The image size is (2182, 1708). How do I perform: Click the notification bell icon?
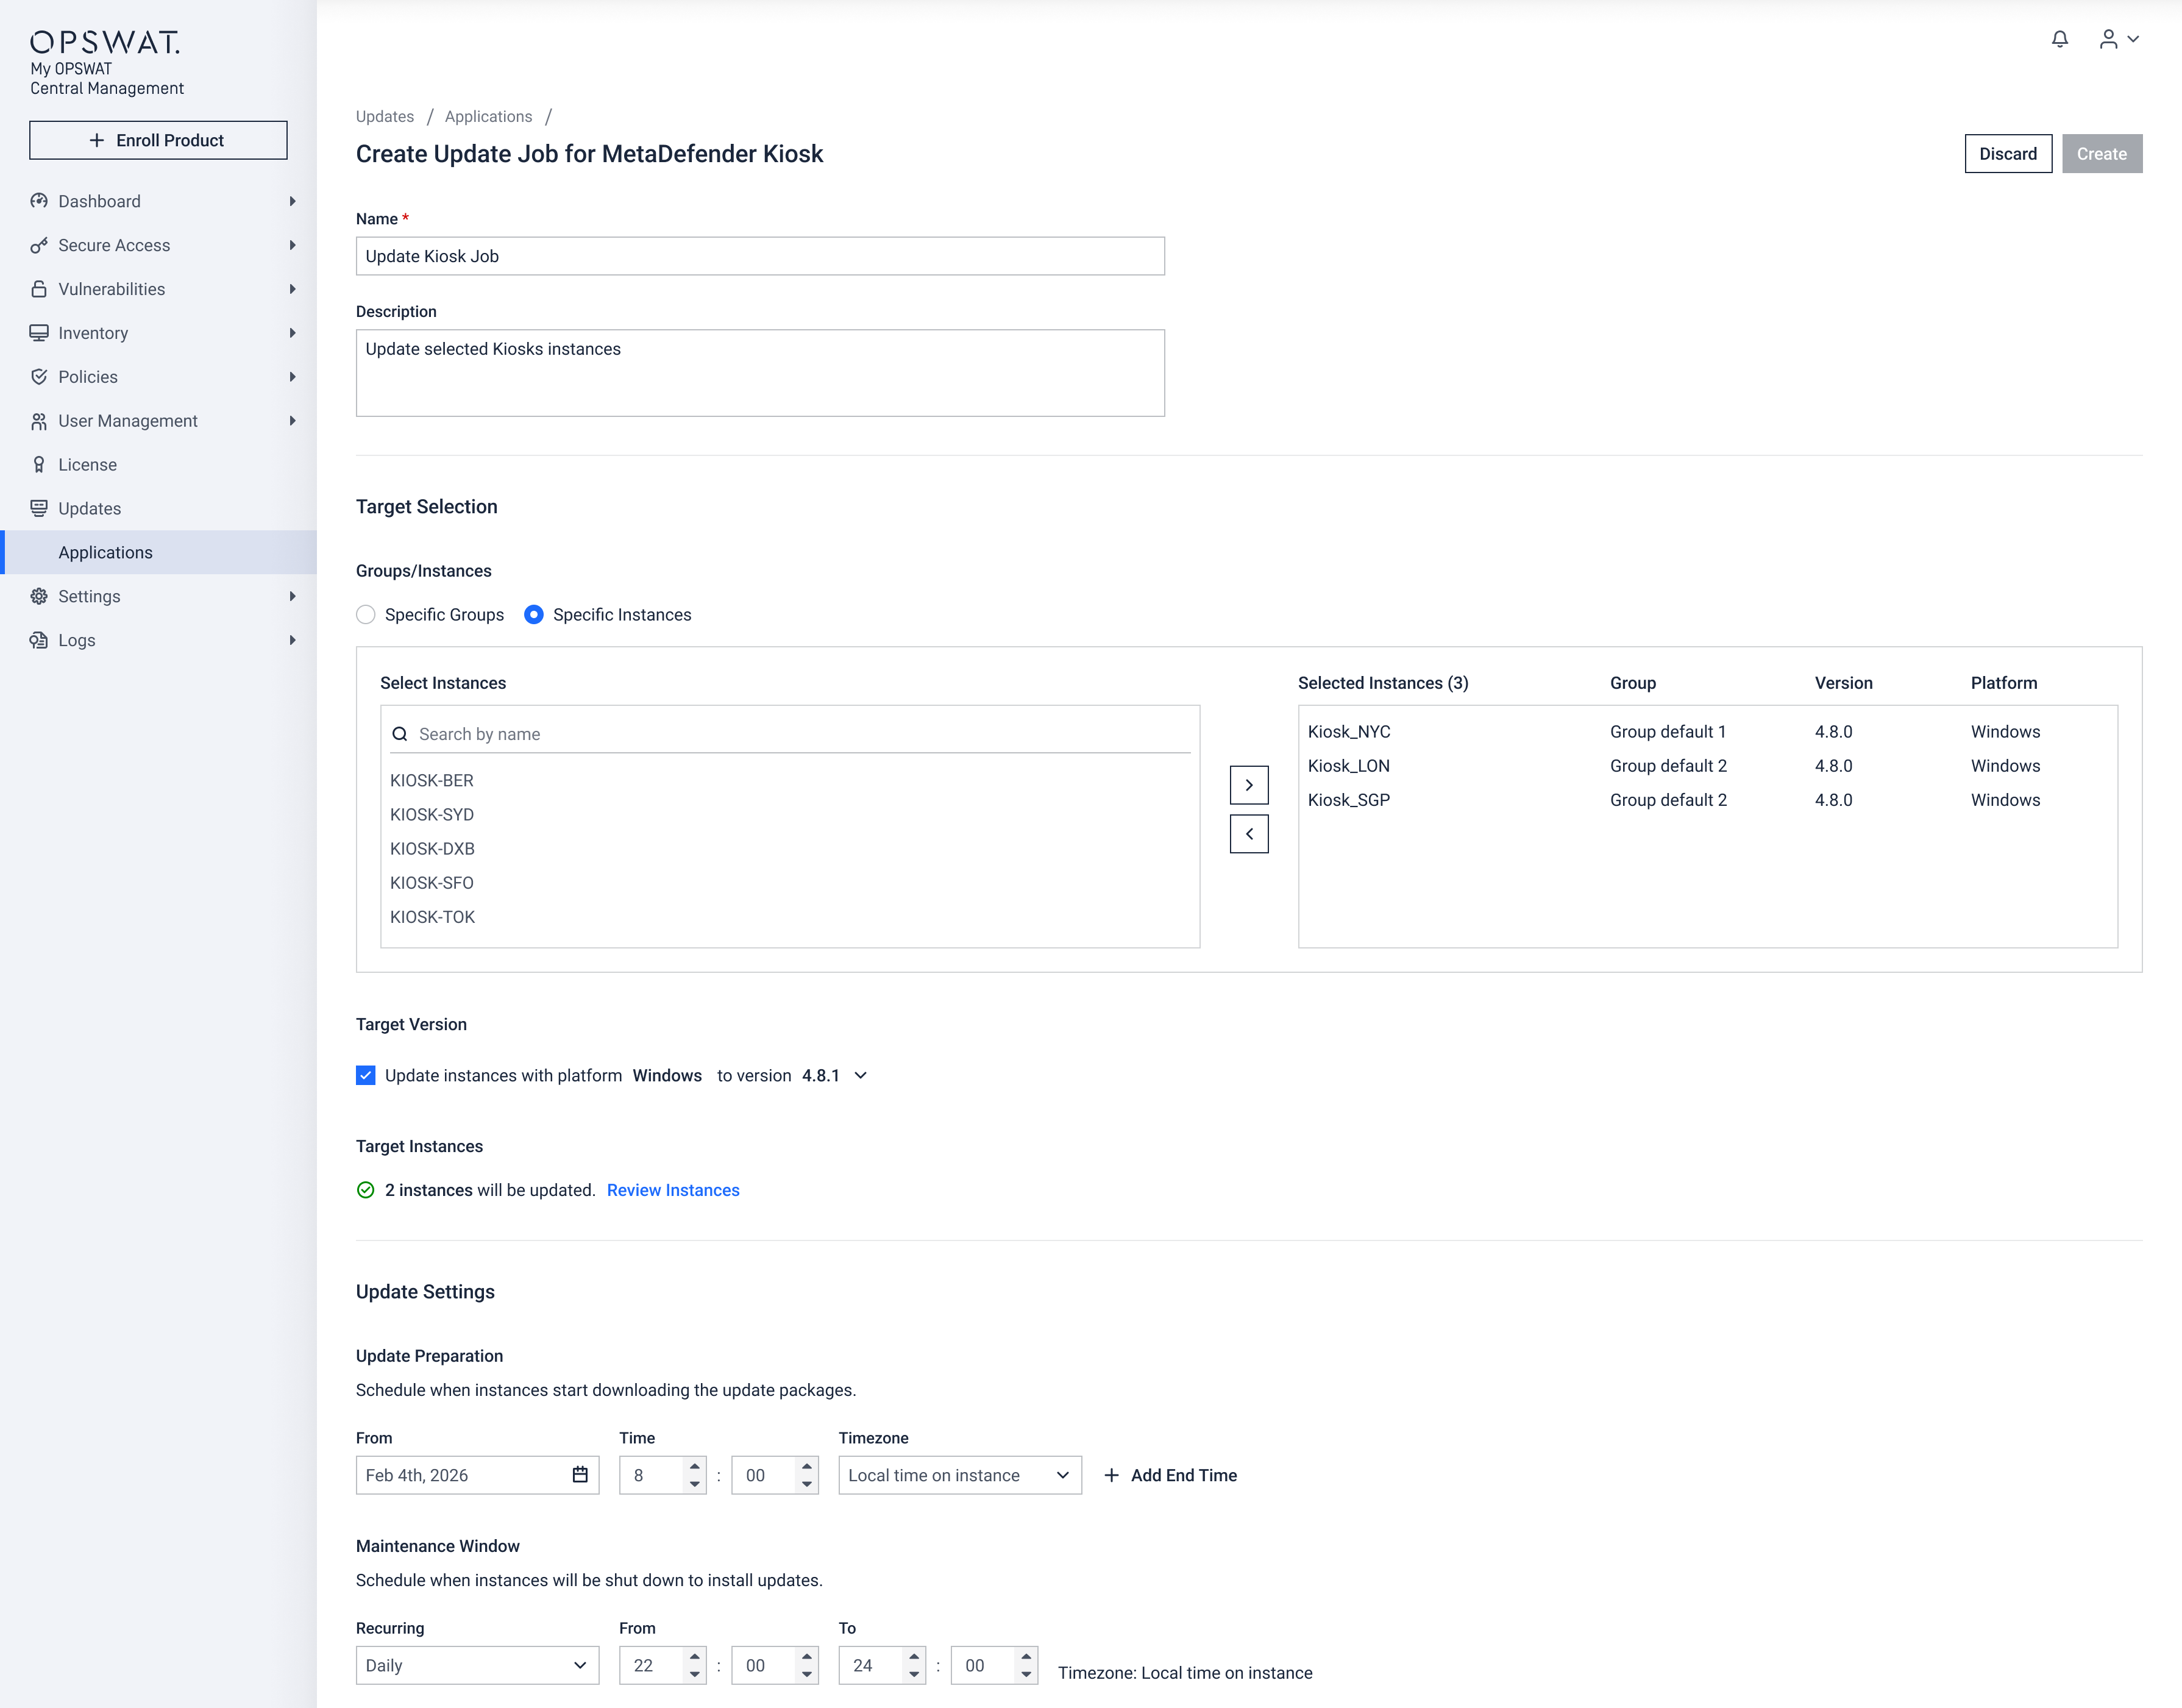[x=2059, y=39]
